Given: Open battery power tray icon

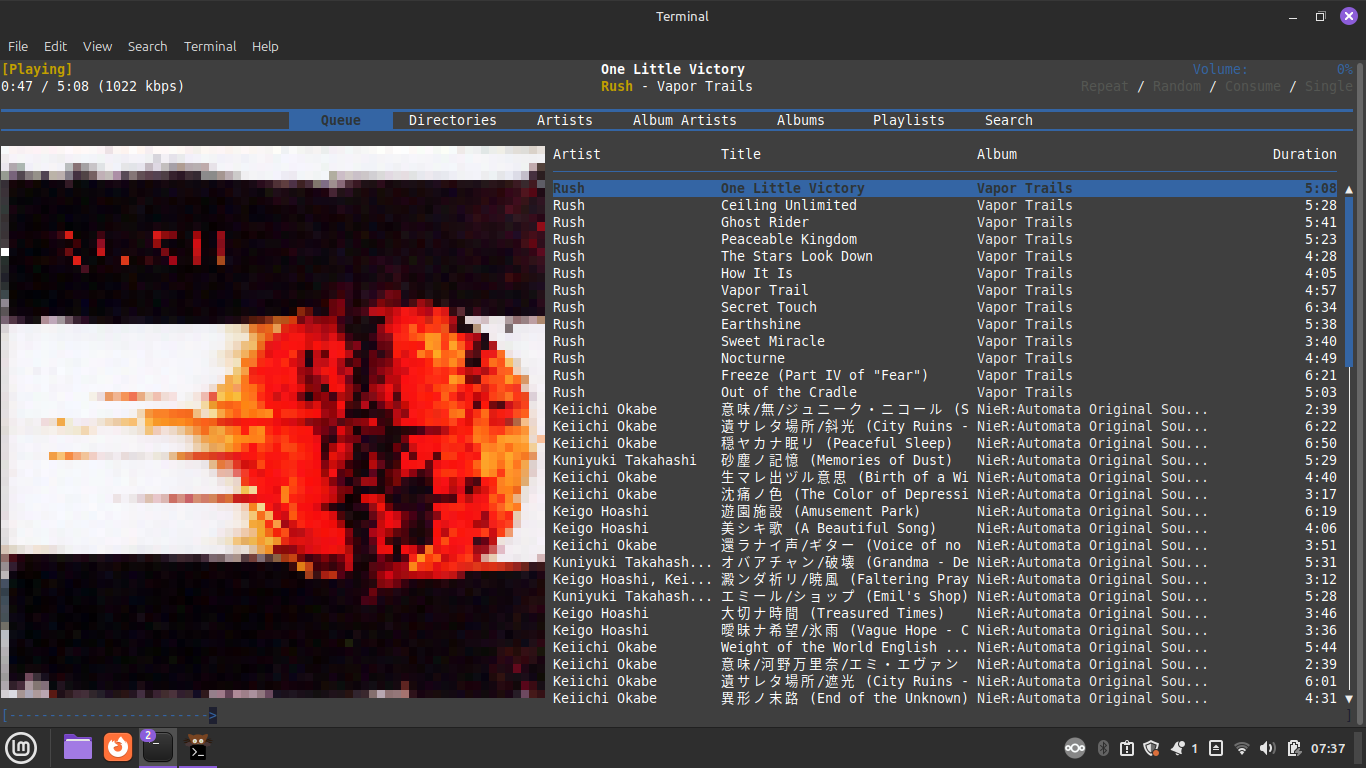Looking at the screenshot, I should [x=1294, y=748].
